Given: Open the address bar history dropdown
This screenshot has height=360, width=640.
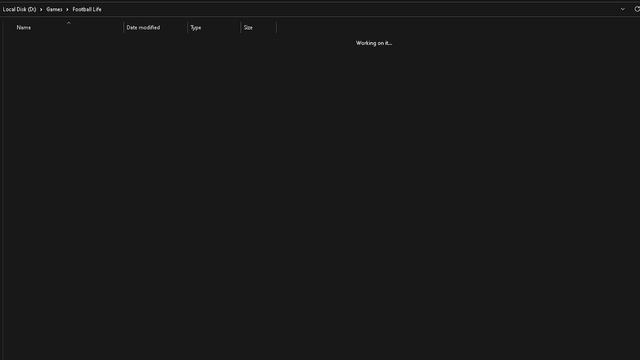Looking at the screenshot, I should [622, 9].
